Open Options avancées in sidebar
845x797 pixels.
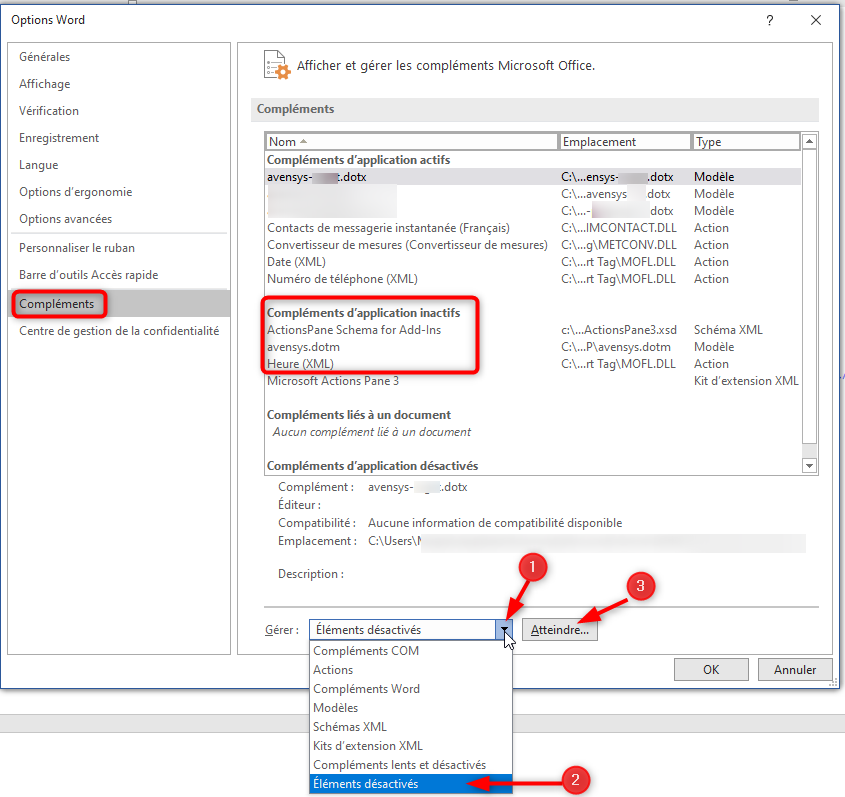click(66, 219)
